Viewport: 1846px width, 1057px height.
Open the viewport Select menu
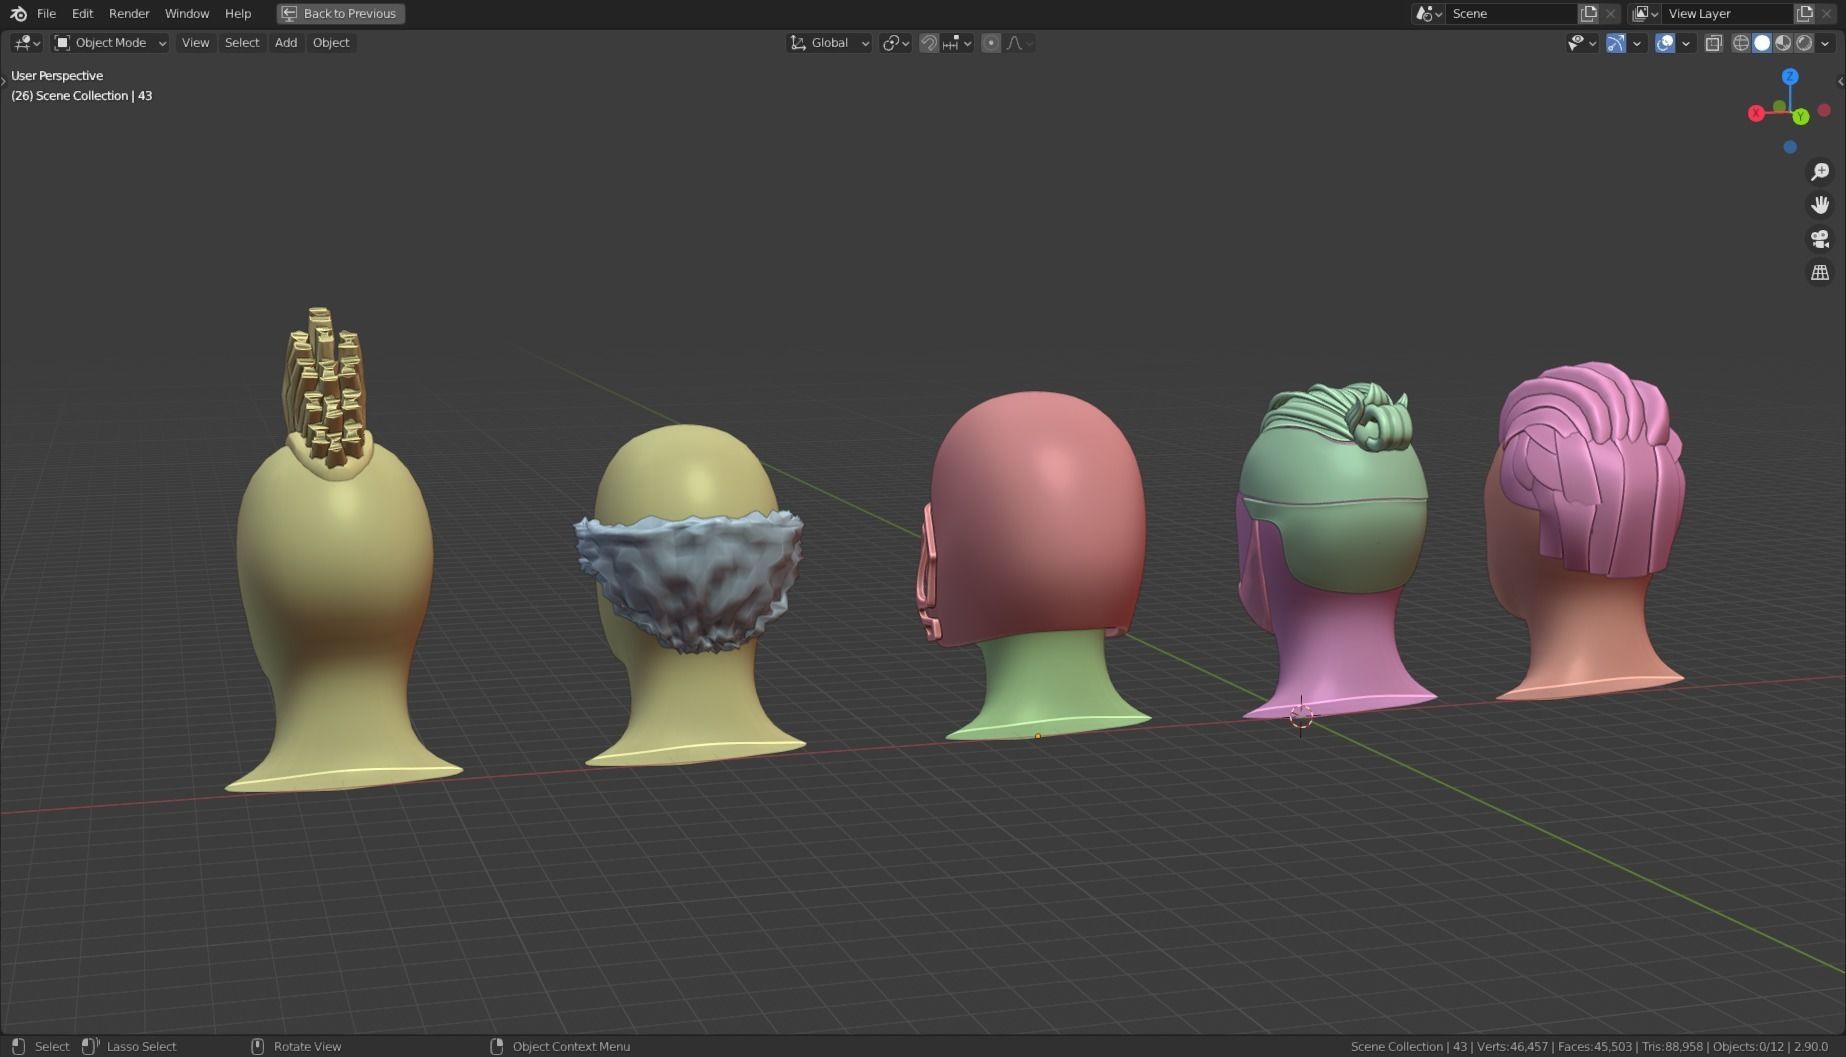tap(242, 43)
